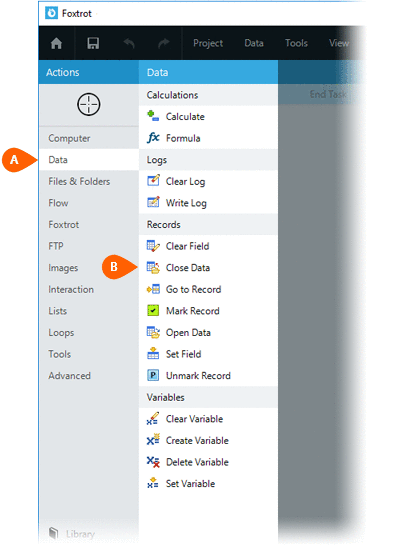Image resolution: width=393 pixels, height=550 pixels.
Task: Select the Advanced actions category
Action: [89, 376]
